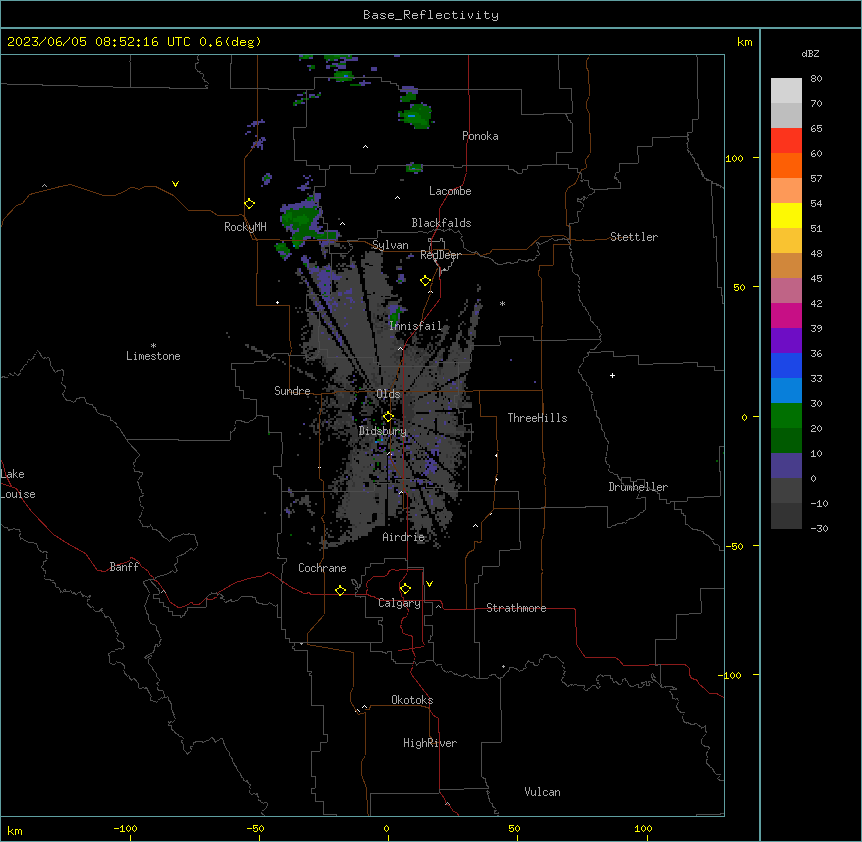Screen dimensions: 862x842
Task: Click the Calgary city label
Action: (400, 603)
